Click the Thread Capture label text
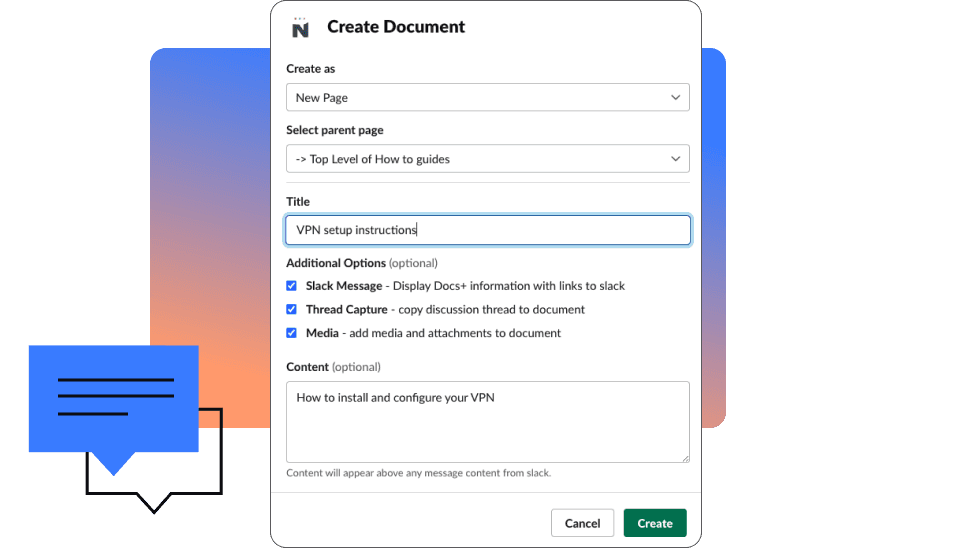 point(346,310)
